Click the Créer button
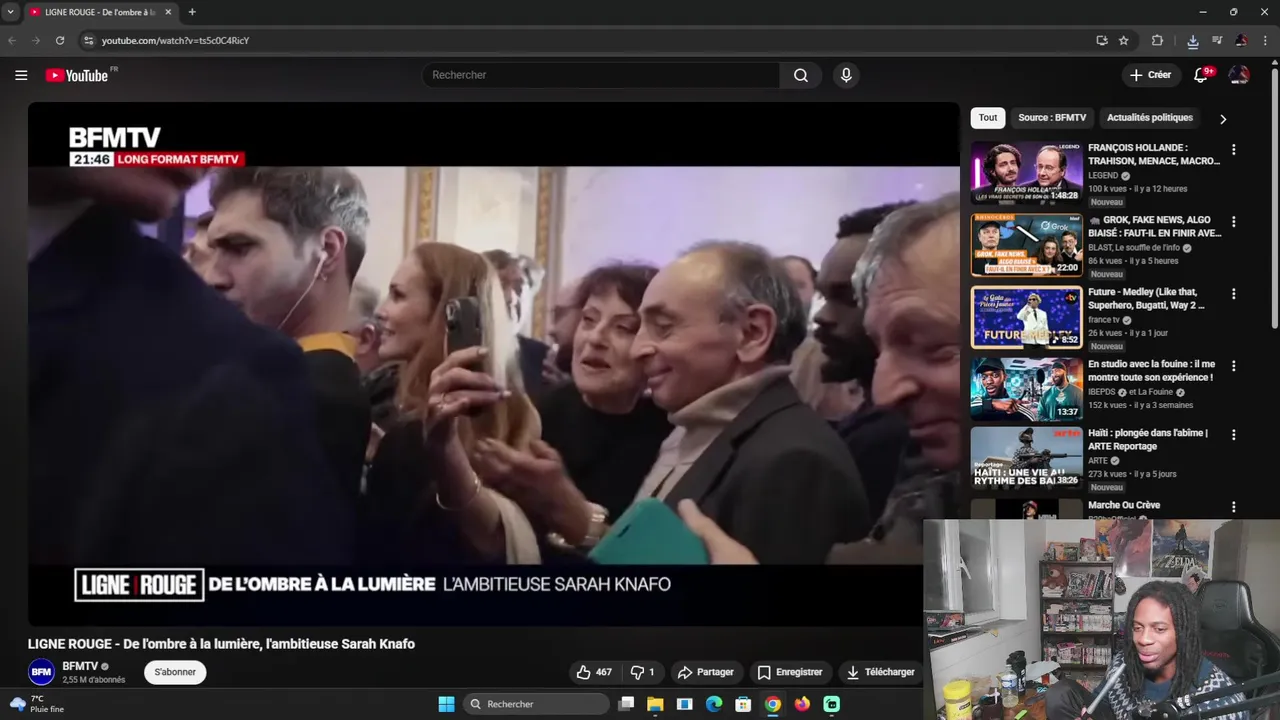This screenshot has width=1280, height=720. [1150, 75]
